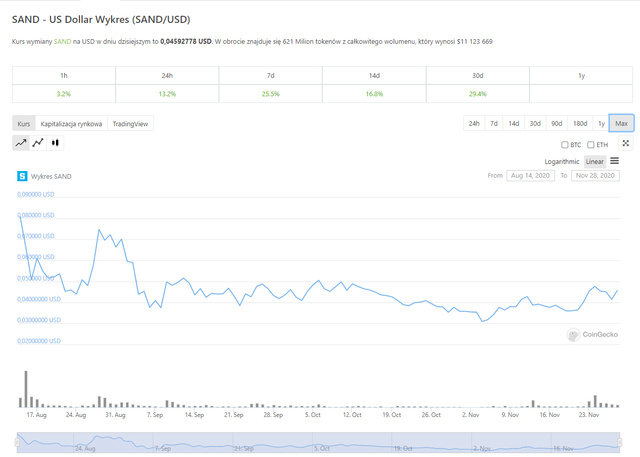
Task: Switch chart scale to Logarithmic
Action: point(562,162)
